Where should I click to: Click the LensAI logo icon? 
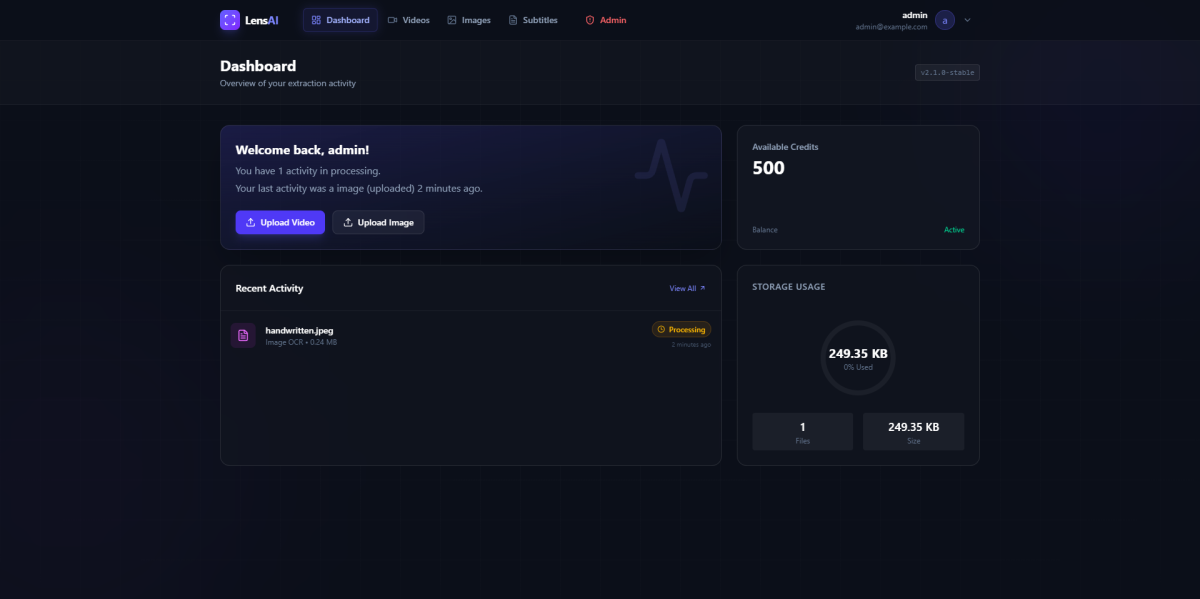click(x=230, y=20)
